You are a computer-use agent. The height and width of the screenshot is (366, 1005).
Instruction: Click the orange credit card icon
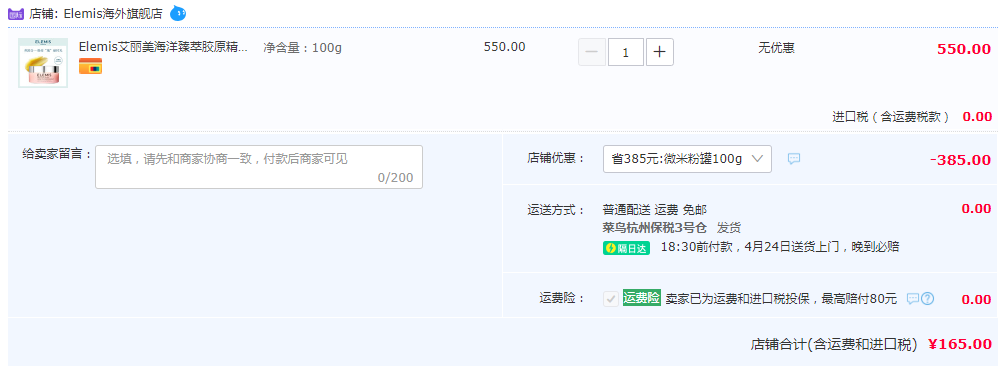90,66
